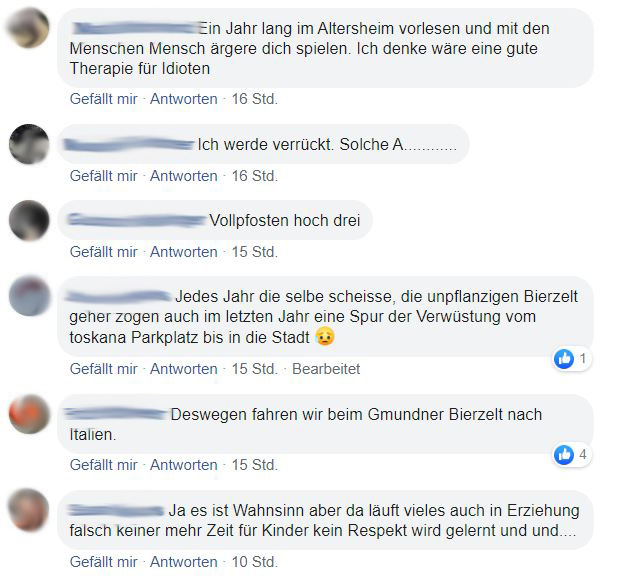Click the like icon showing 4 reactions

564,455
